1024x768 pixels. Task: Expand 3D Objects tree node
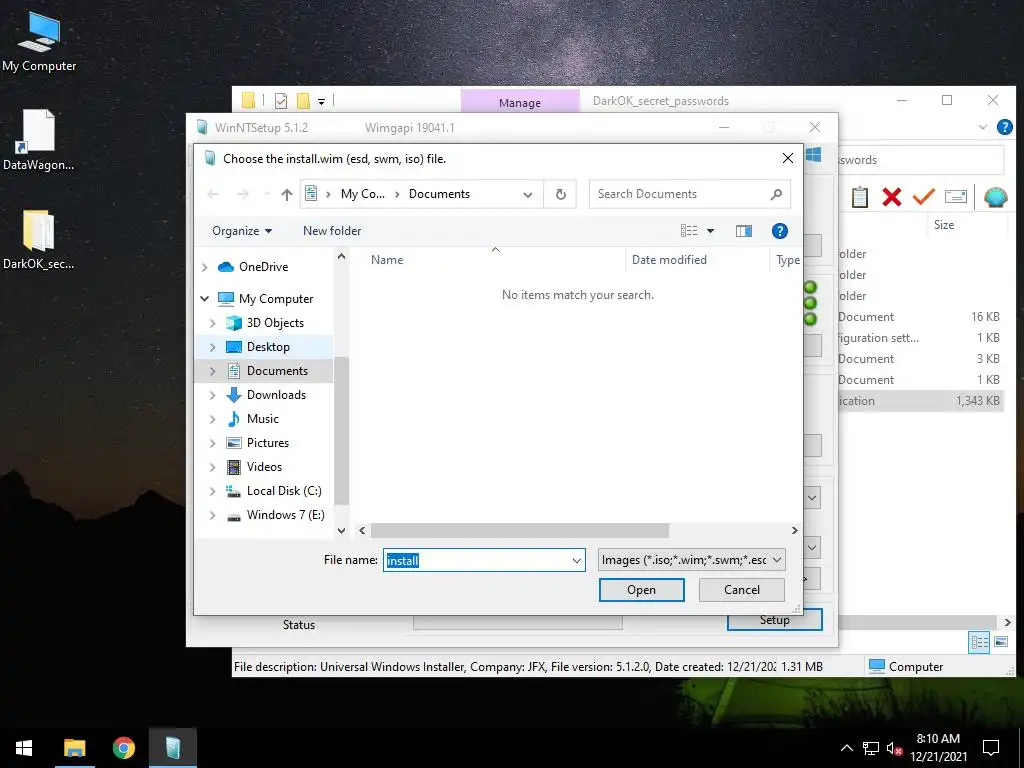click(212, 323)
